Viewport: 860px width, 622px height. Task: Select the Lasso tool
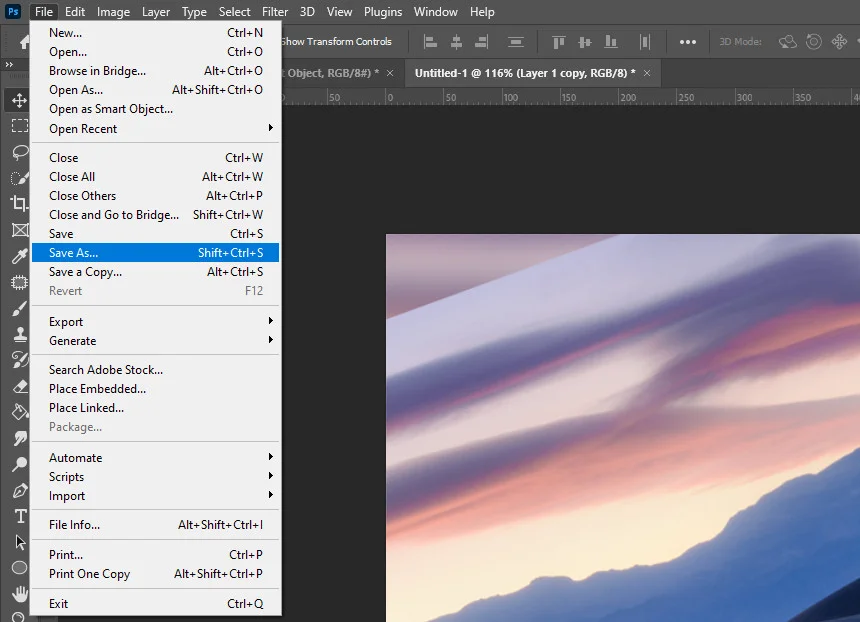[x=20, y=152]
